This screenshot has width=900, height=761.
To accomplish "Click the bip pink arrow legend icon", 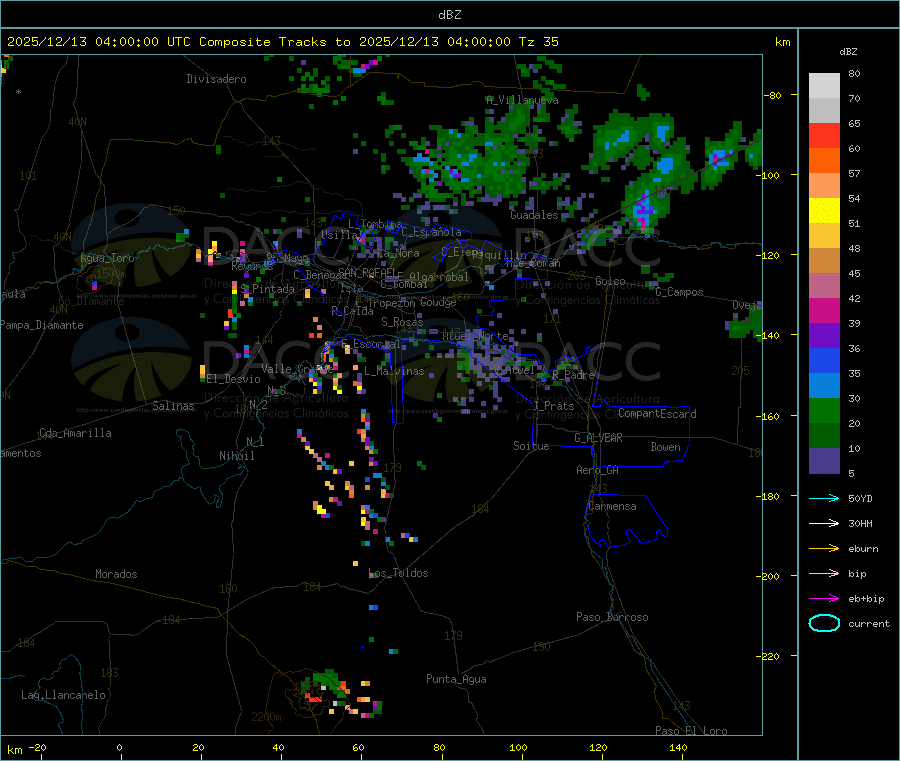I will [824, 573].
